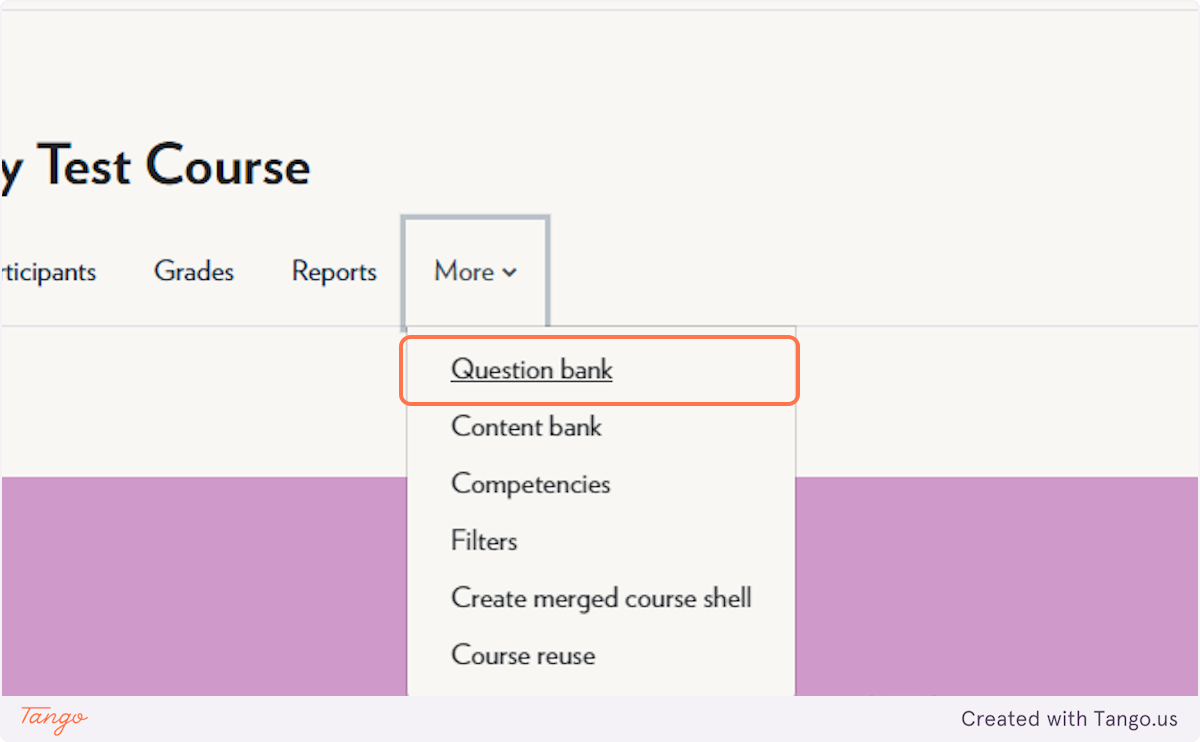Click blank space below Course reuse in menu

(x=601, y=685)
